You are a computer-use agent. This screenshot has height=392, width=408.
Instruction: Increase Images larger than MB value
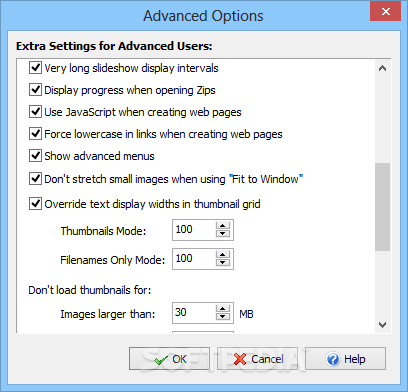pos(223,309)
